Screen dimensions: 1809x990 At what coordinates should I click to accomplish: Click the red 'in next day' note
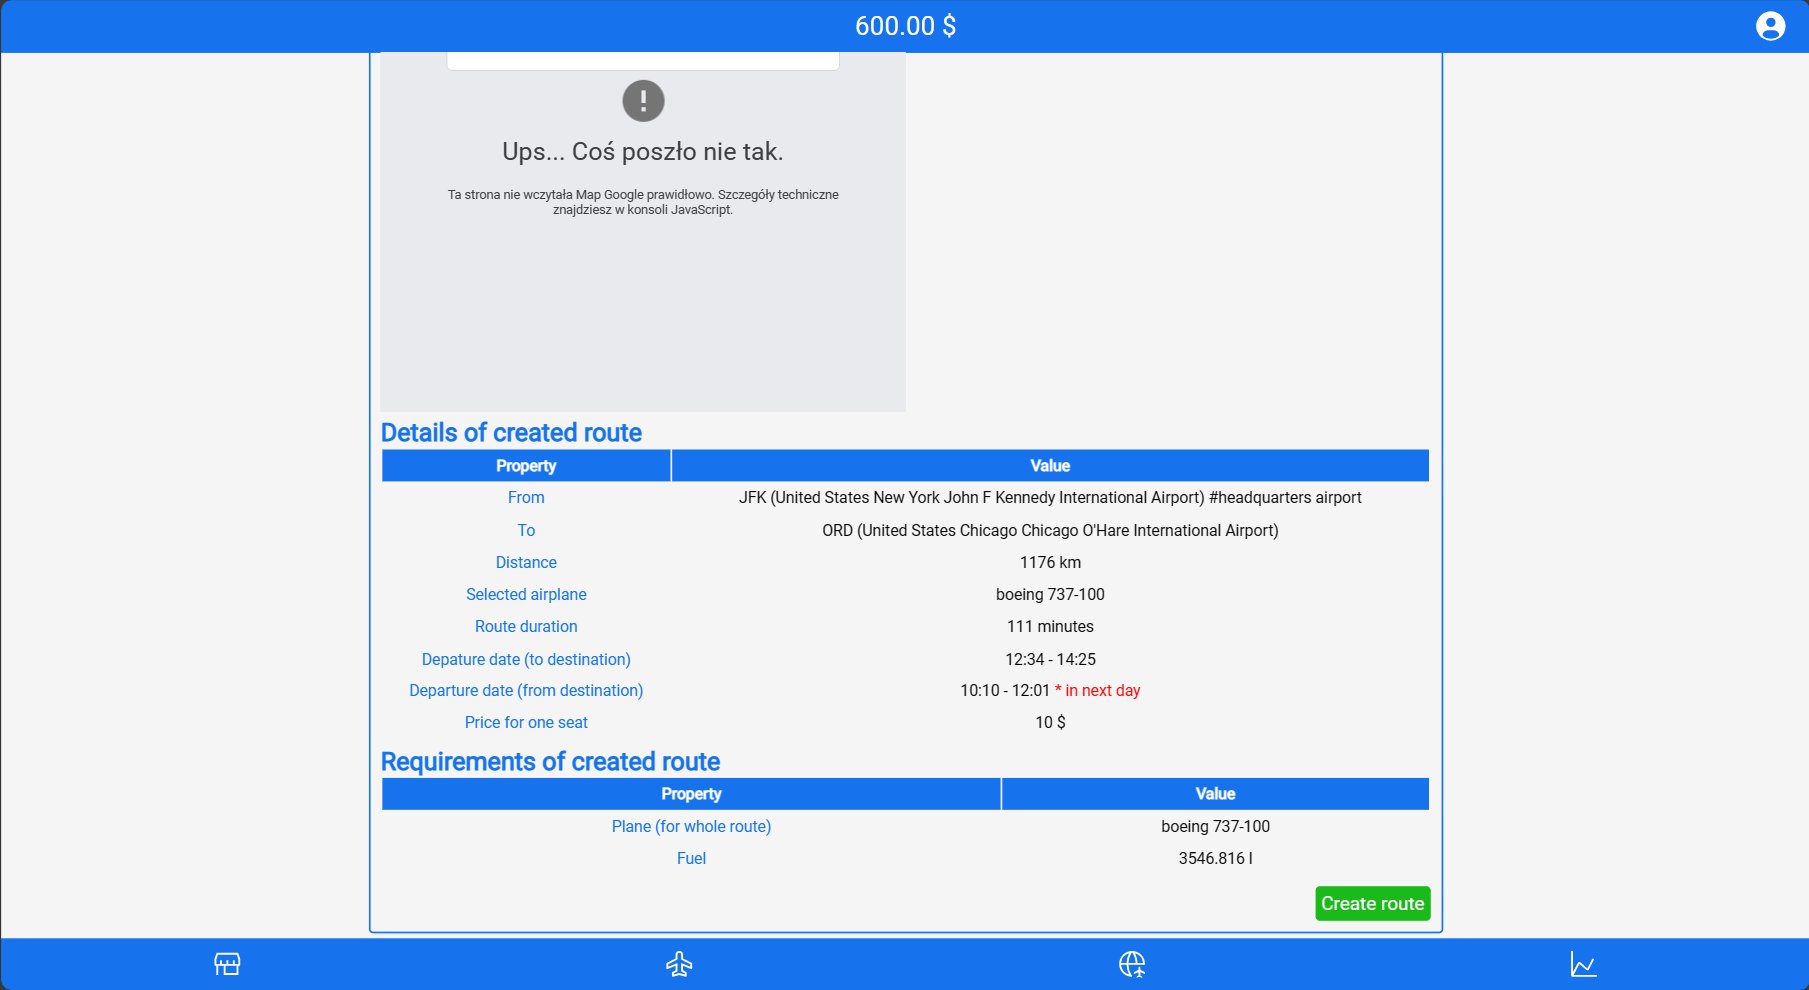coord(1101,691)
